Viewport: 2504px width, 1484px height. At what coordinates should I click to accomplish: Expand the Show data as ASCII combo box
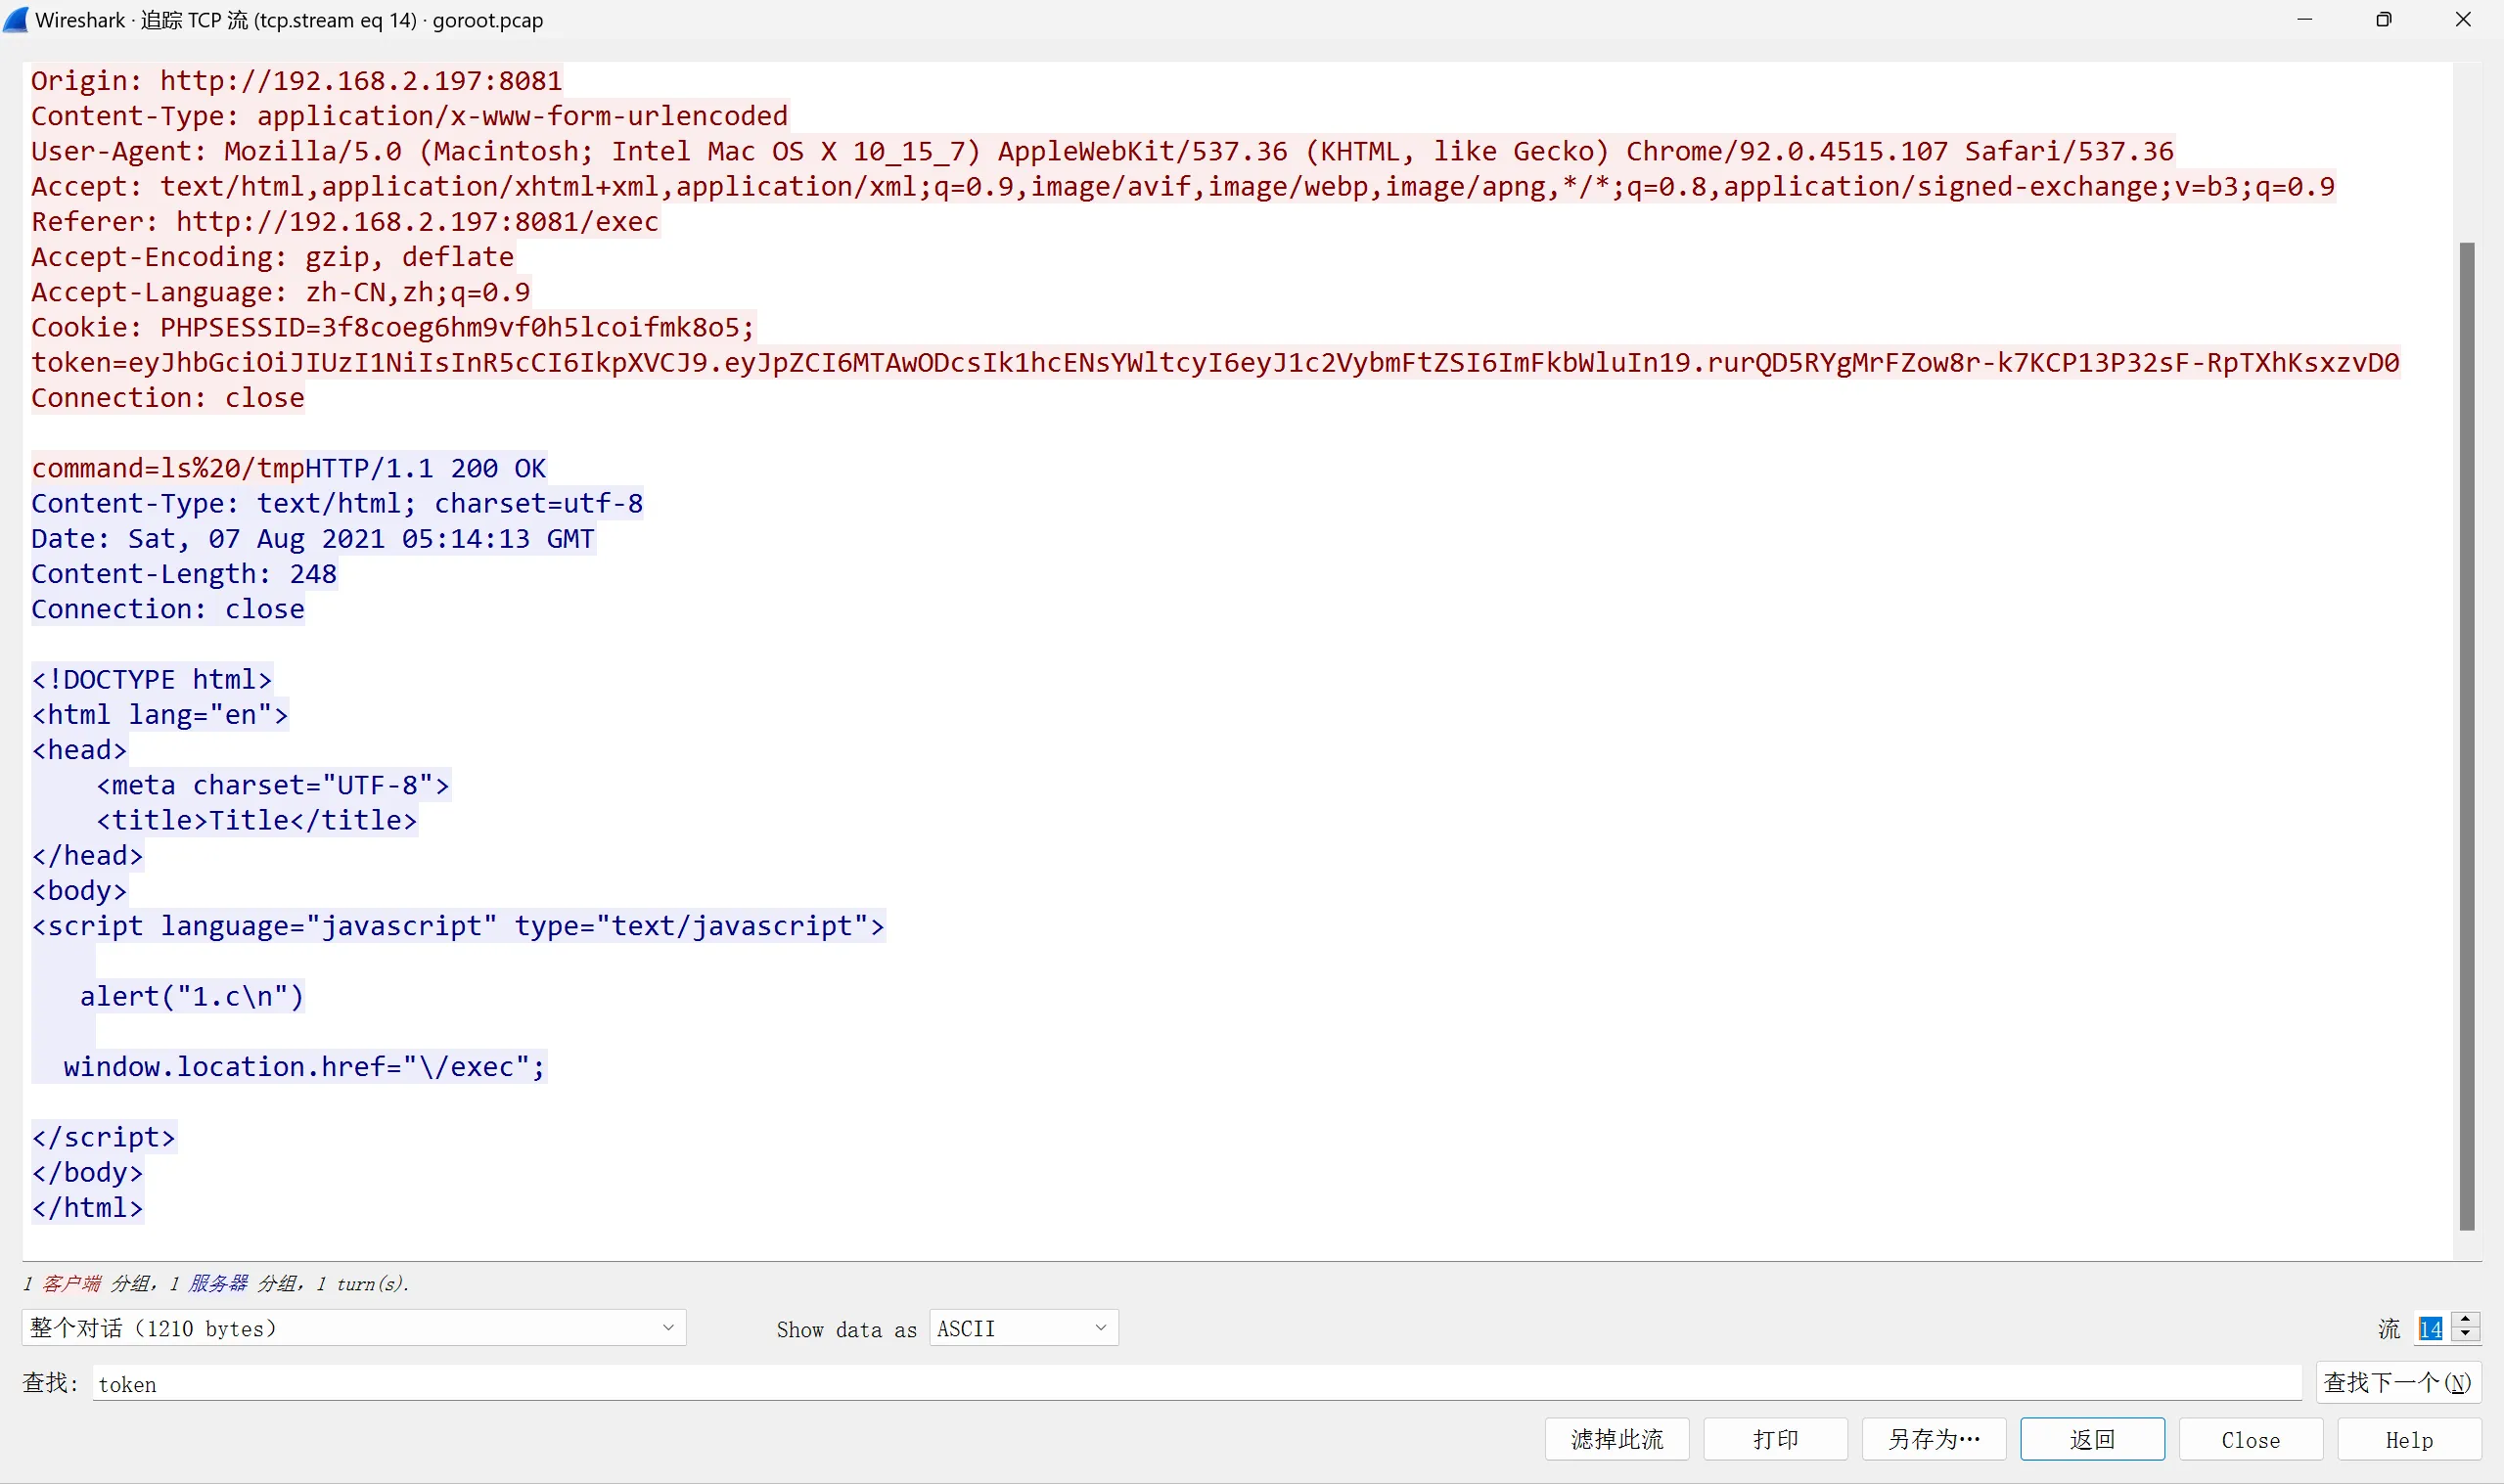[x=1023, y=1328]
